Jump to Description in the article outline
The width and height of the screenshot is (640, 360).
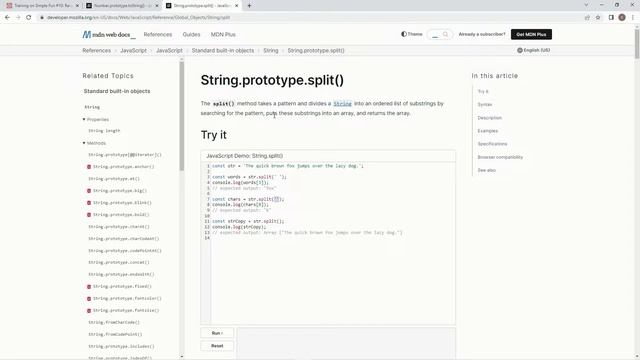pyautogui.click(x=489, y=118)
